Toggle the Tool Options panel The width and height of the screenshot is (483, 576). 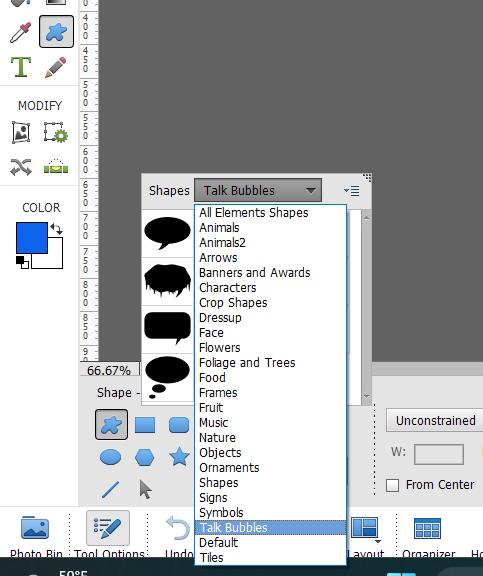(108, 534)
